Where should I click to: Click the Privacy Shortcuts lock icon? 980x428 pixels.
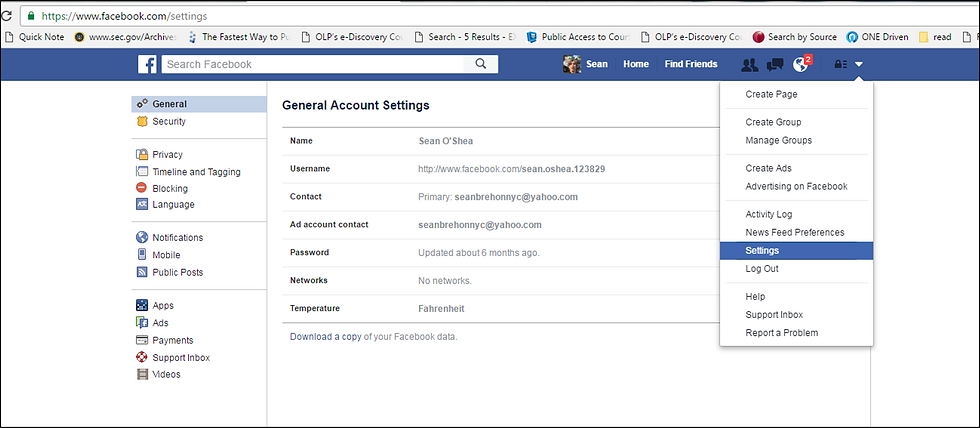(x=841, y=64)
